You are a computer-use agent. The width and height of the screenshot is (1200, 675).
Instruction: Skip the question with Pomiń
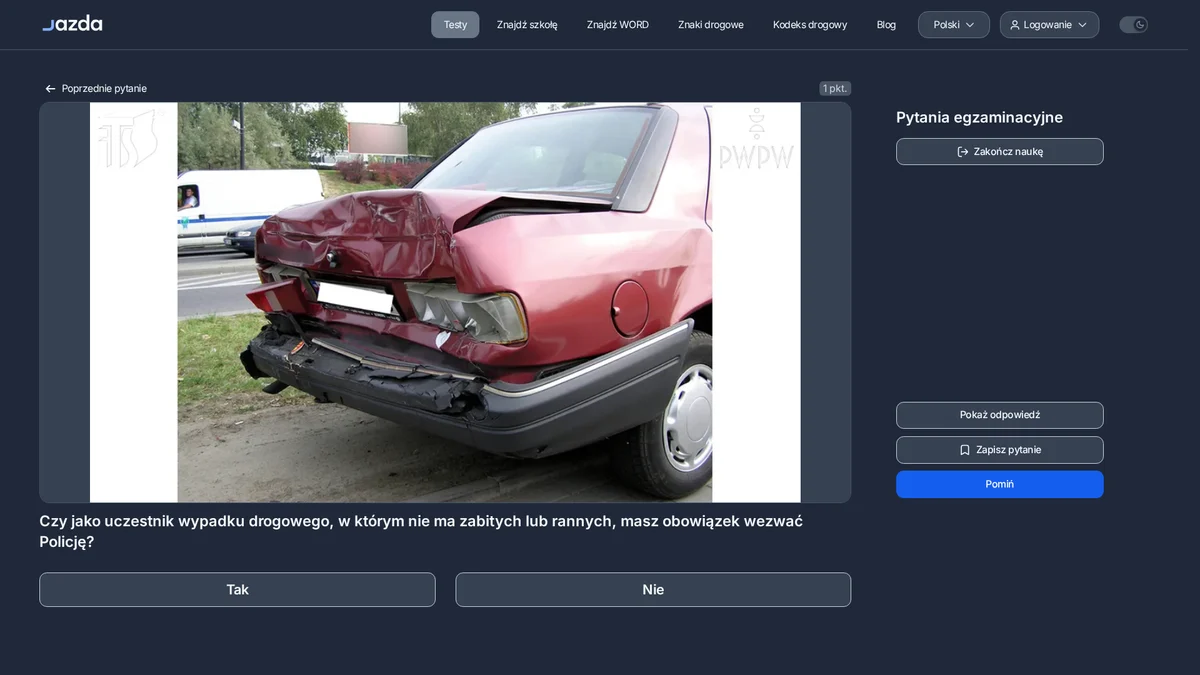(1000, 484)
